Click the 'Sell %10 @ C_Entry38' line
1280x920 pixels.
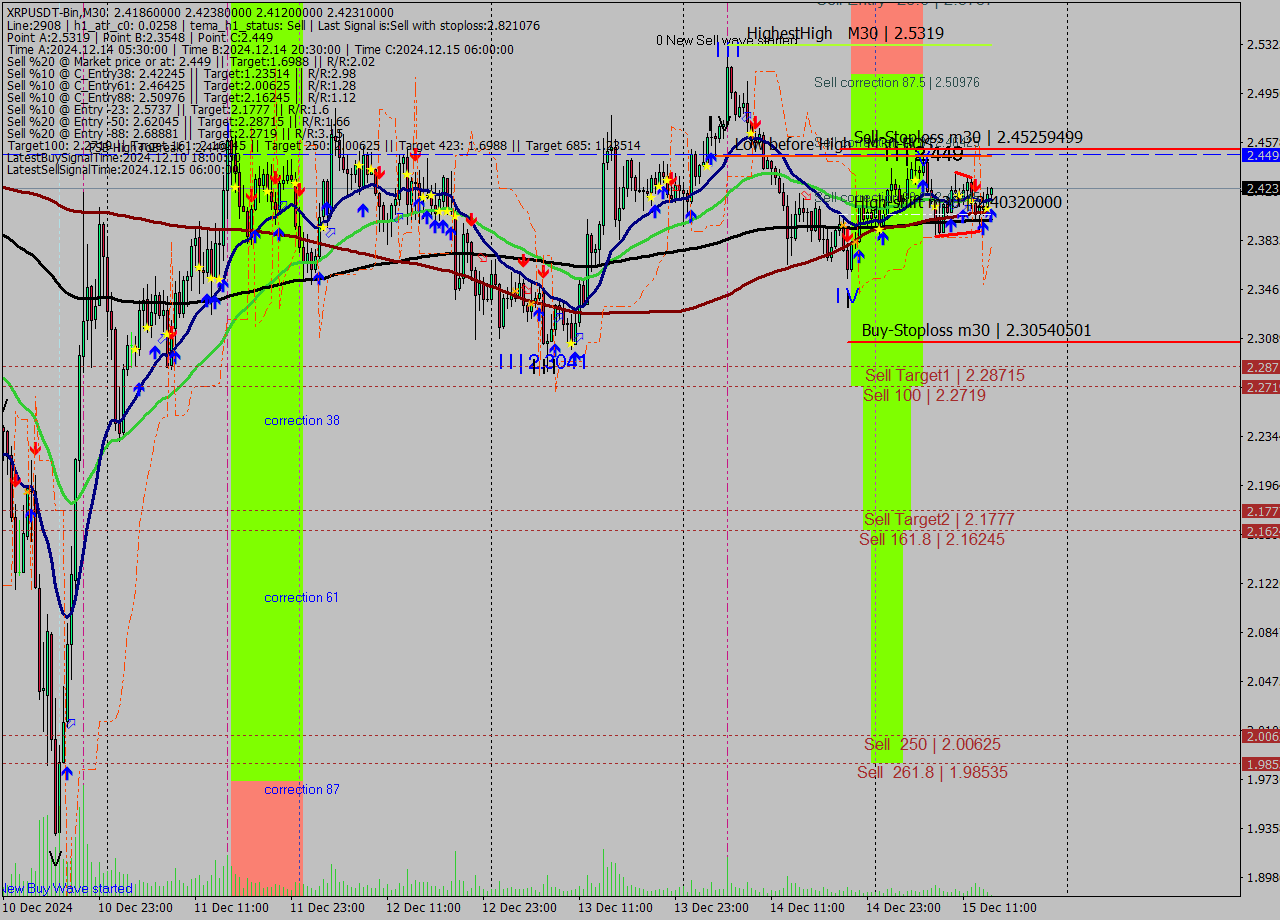(181, 73)
